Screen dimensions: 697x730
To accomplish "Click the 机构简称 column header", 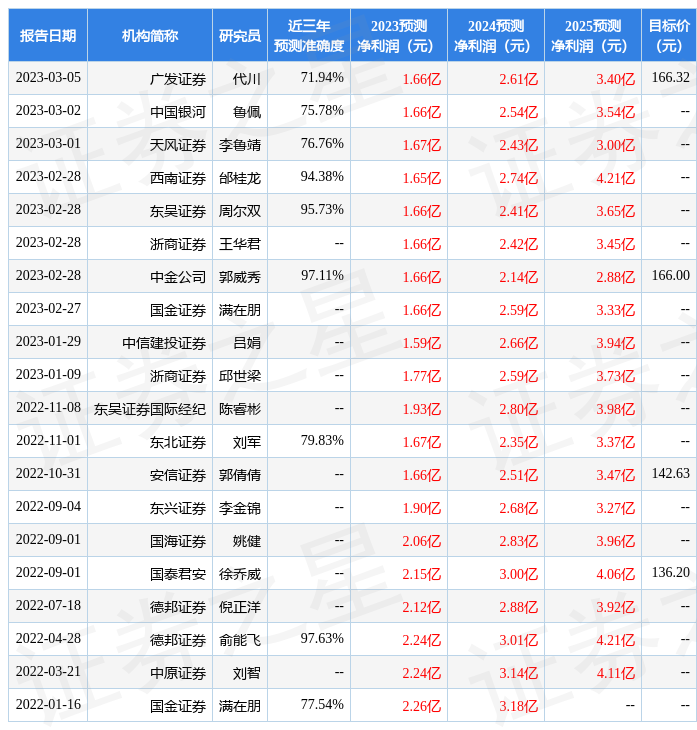I will [x=149, y=35].
